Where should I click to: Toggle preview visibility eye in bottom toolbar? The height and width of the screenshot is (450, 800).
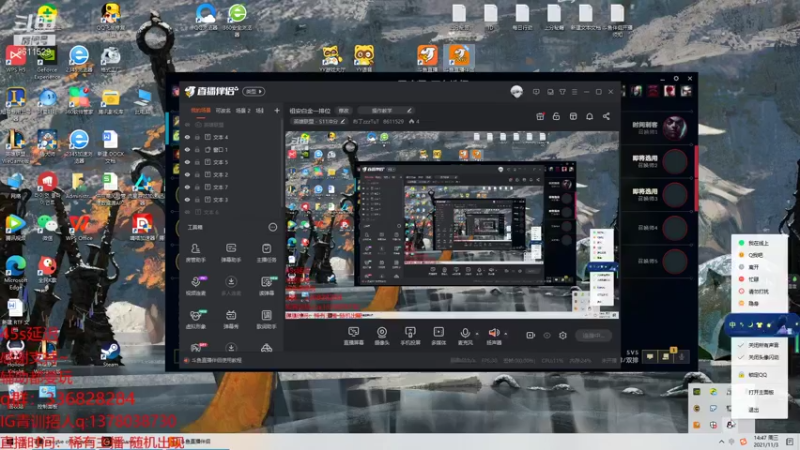coord(547,335)
